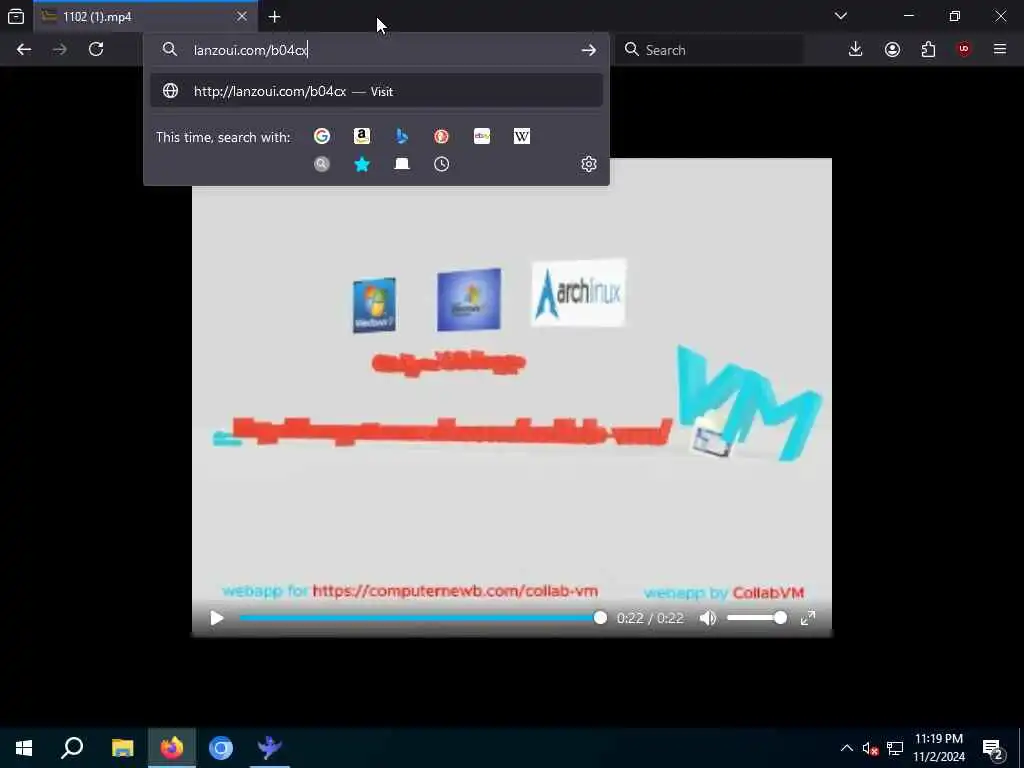Click the go arrow in the address bar
The width and height of the screenshot is (1024, 768).
(x=588, y=50)
